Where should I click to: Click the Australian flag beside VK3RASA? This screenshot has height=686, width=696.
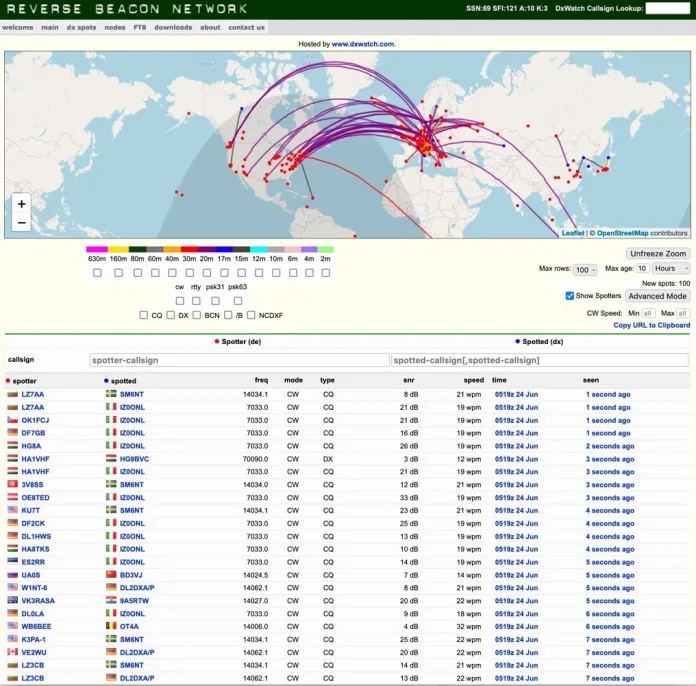tap(11, 601)
